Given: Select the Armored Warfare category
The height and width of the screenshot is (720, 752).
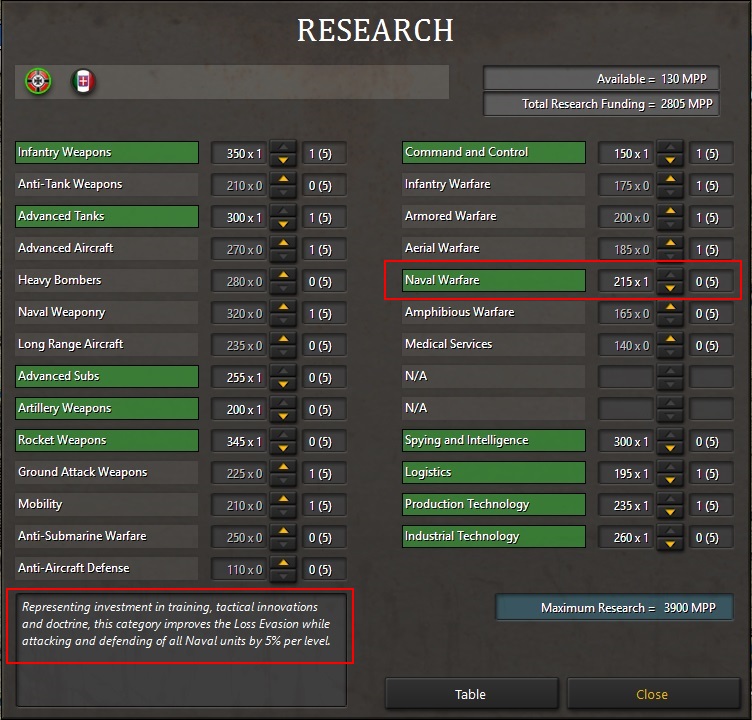Looking at the screenshot, I should pos(494,216).
